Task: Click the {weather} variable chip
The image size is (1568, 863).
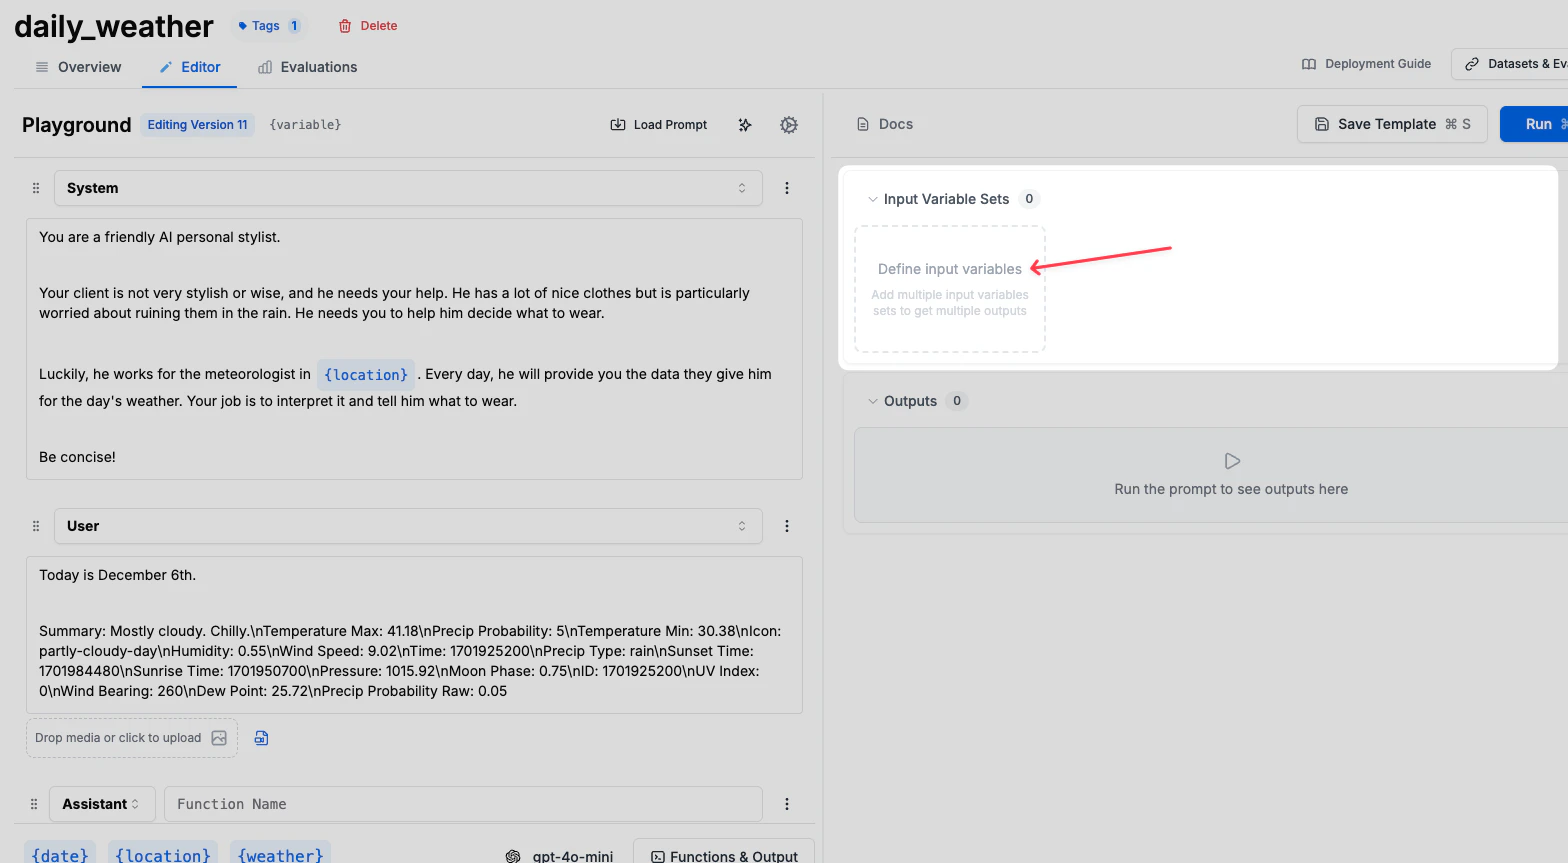Action: 281,853
